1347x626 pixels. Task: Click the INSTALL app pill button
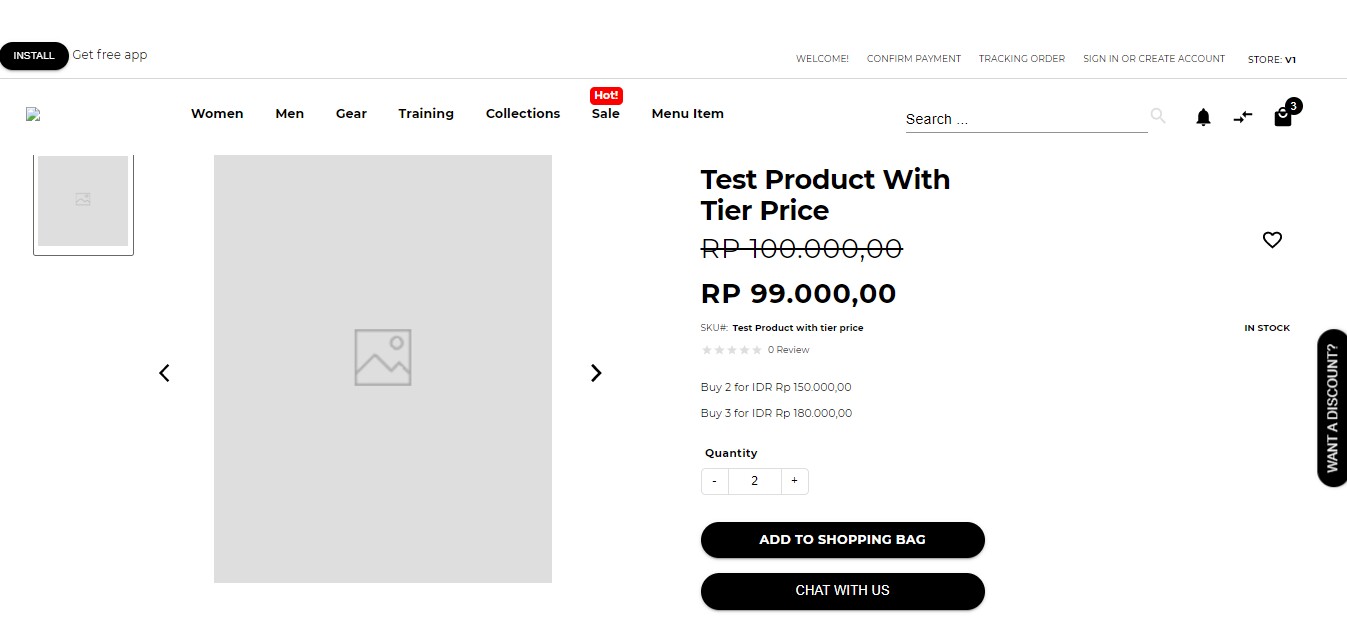click(34, 55)
